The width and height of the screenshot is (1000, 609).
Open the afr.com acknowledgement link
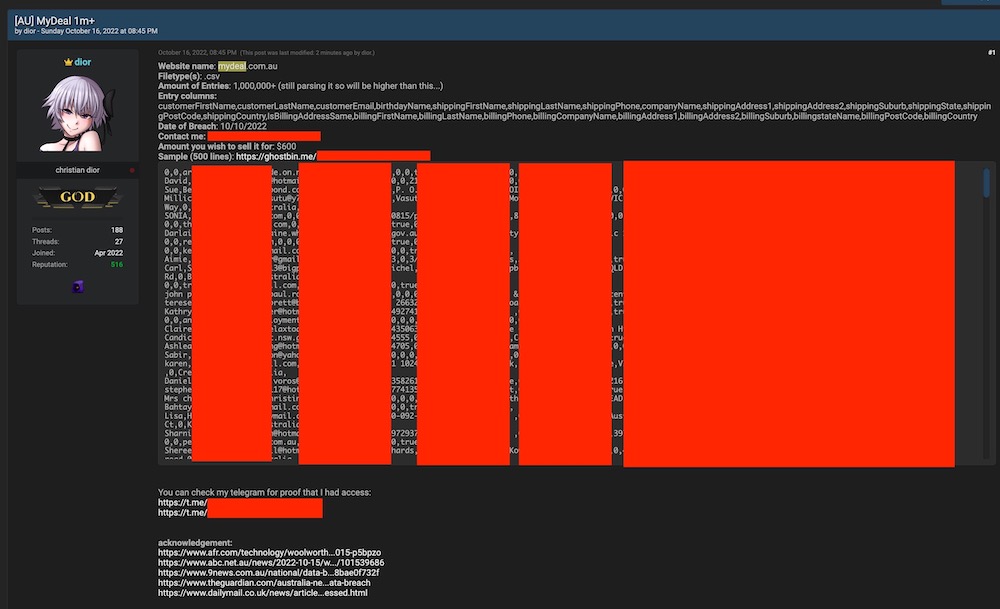[x=270, y=552]
